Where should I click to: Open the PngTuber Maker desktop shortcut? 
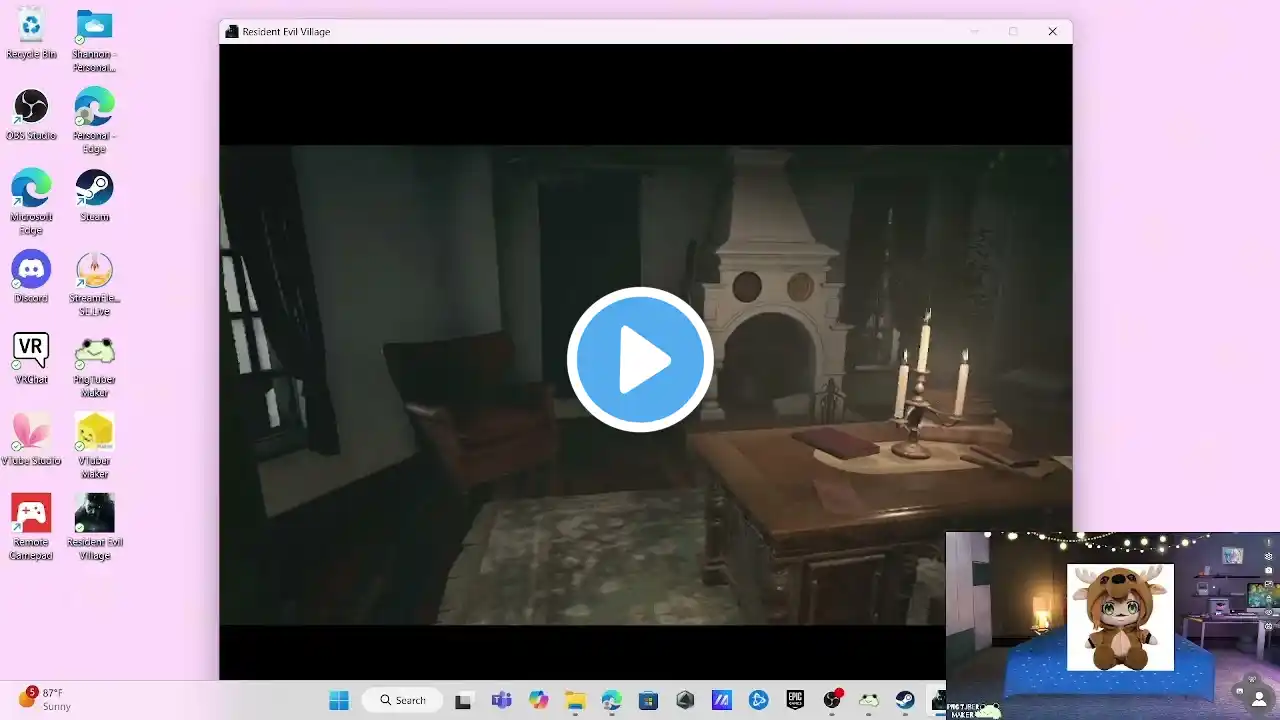(x=94, y=365)
